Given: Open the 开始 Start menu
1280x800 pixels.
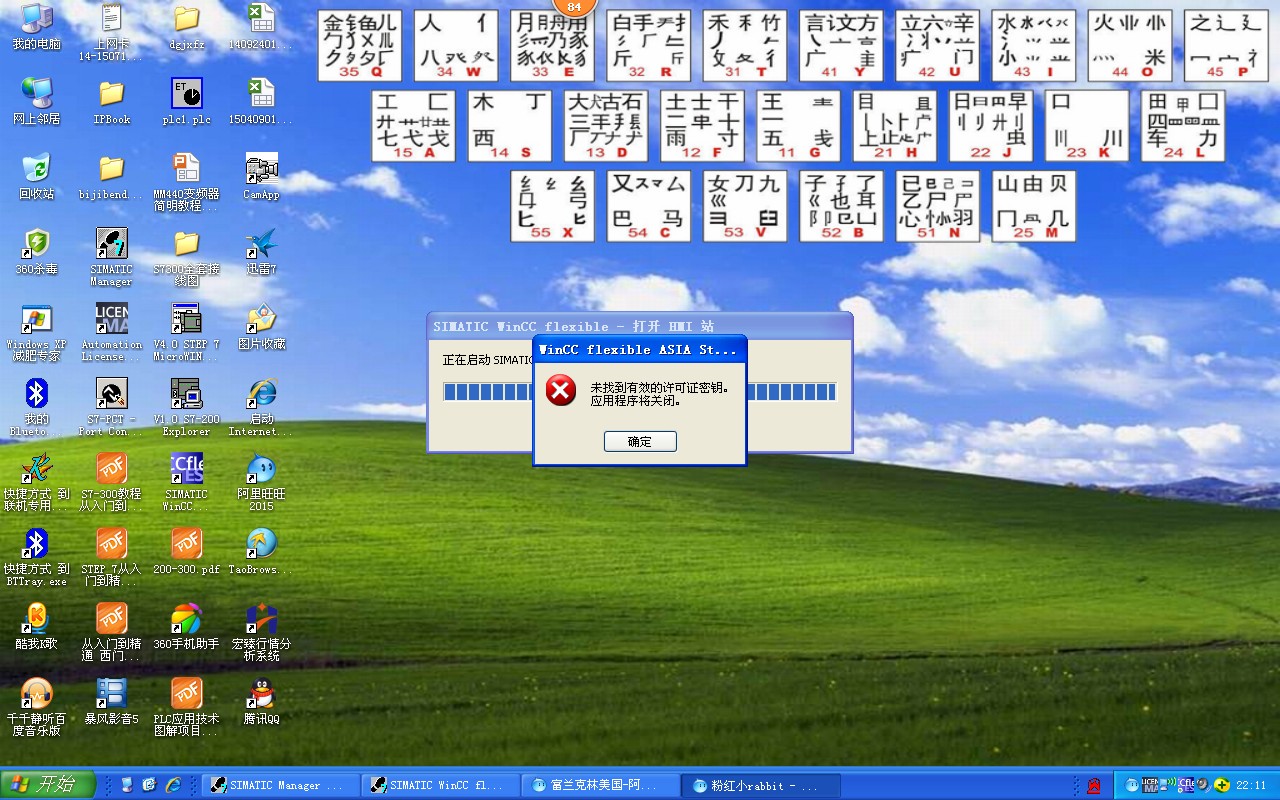Looking at the screenshot, I should [48, 784].
